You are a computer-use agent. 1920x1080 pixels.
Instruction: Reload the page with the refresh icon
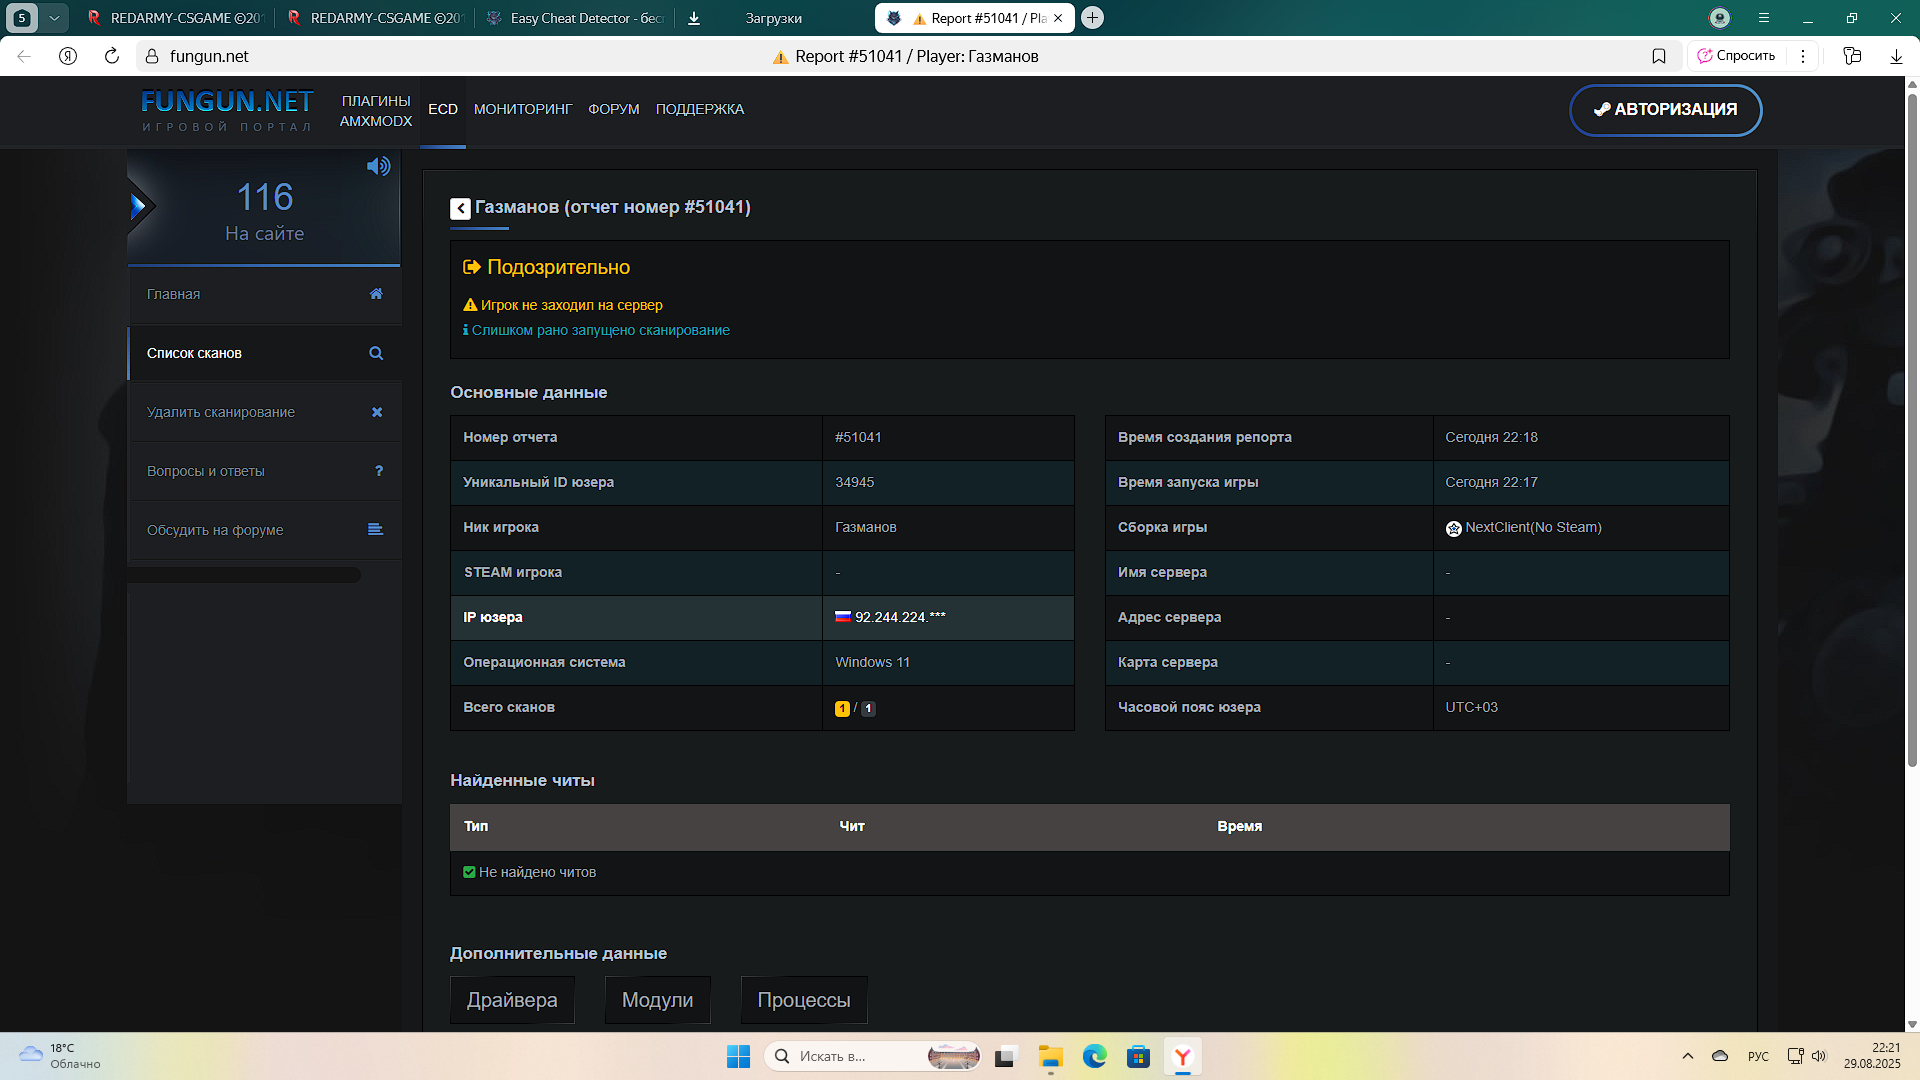[x=112, y=56]
